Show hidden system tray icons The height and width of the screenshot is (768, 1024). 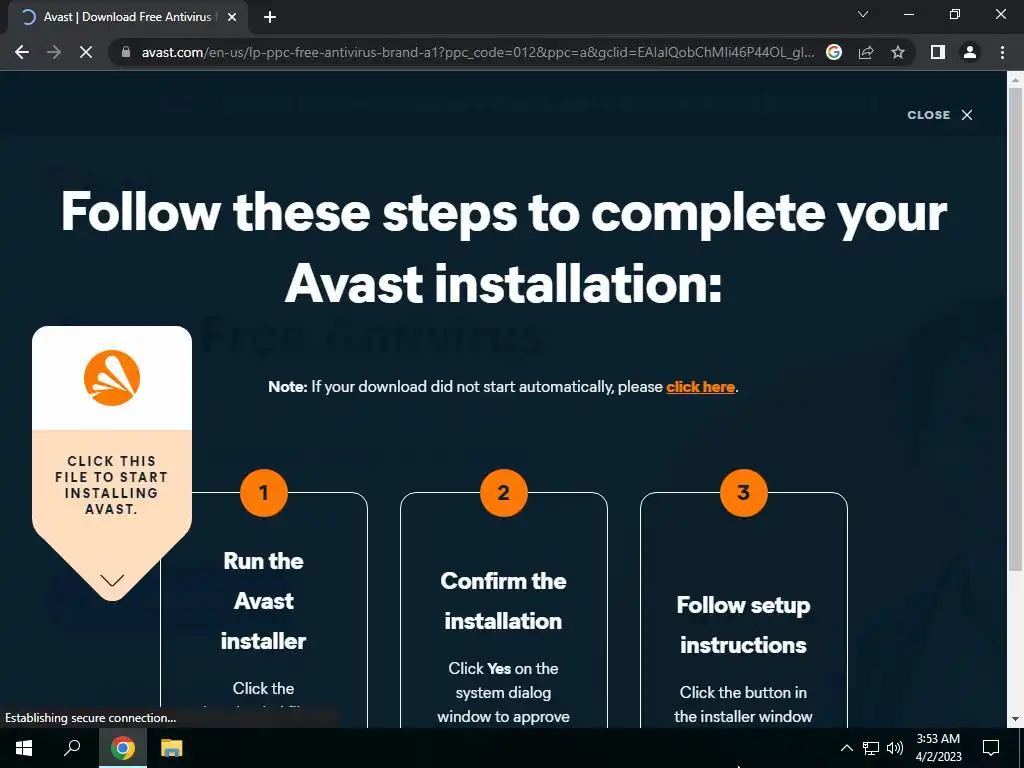pyautogui.click(x=846, y=748)
